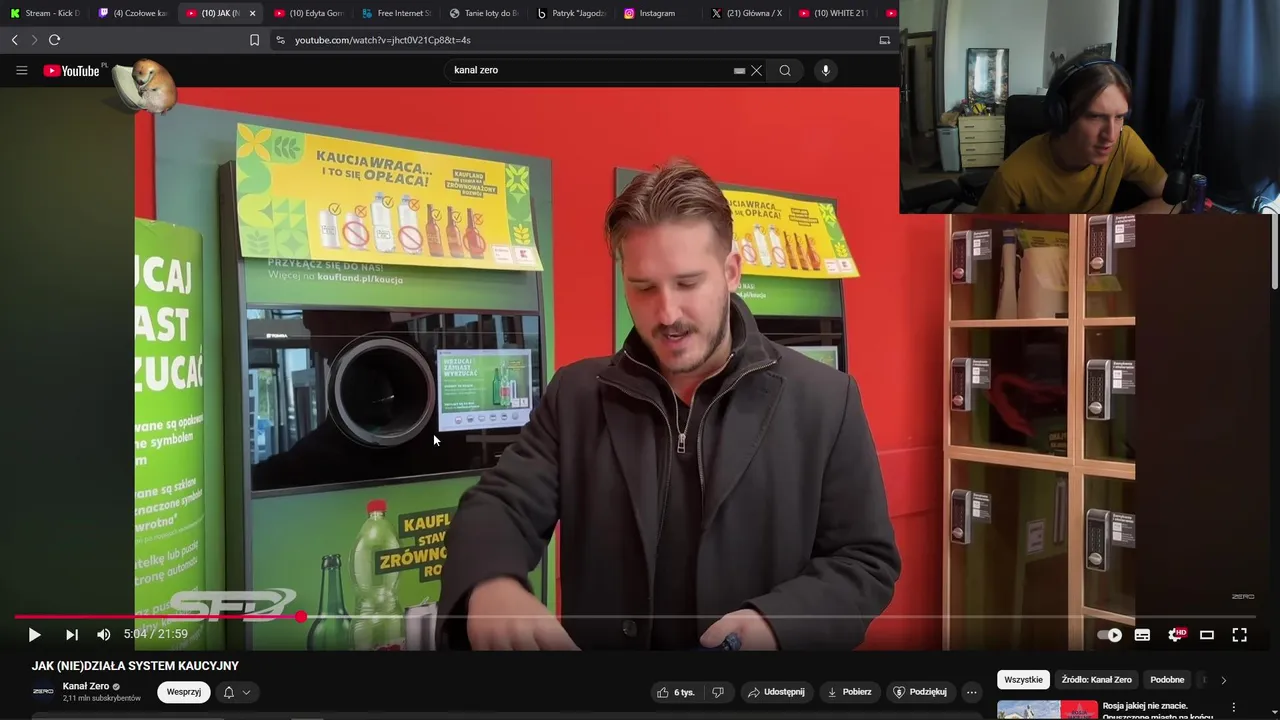Screen dimensions: 1280x720
Task: Open the on-screen keyboard in search box
Action: 740,70
